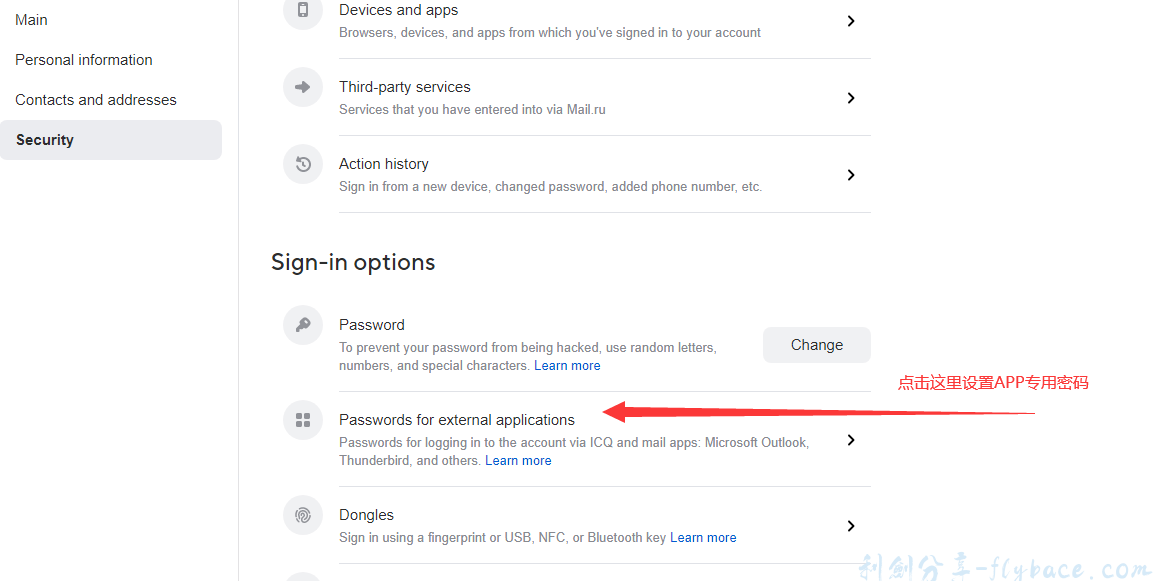The width and height of the screenshot is (1154, 581).
Task: Click the Password key icon
Action: tap(303, 325)
